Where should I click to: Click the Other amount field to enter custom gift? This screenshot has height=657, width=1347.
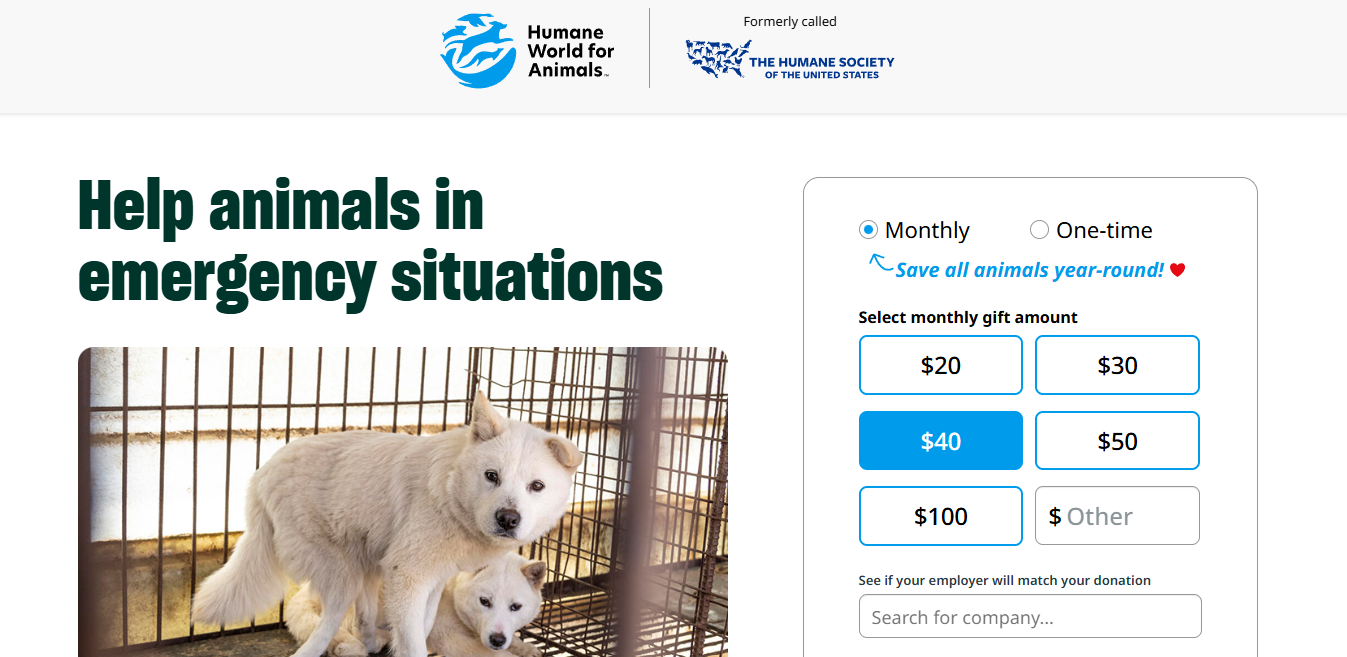click(x=1116, y=515)
